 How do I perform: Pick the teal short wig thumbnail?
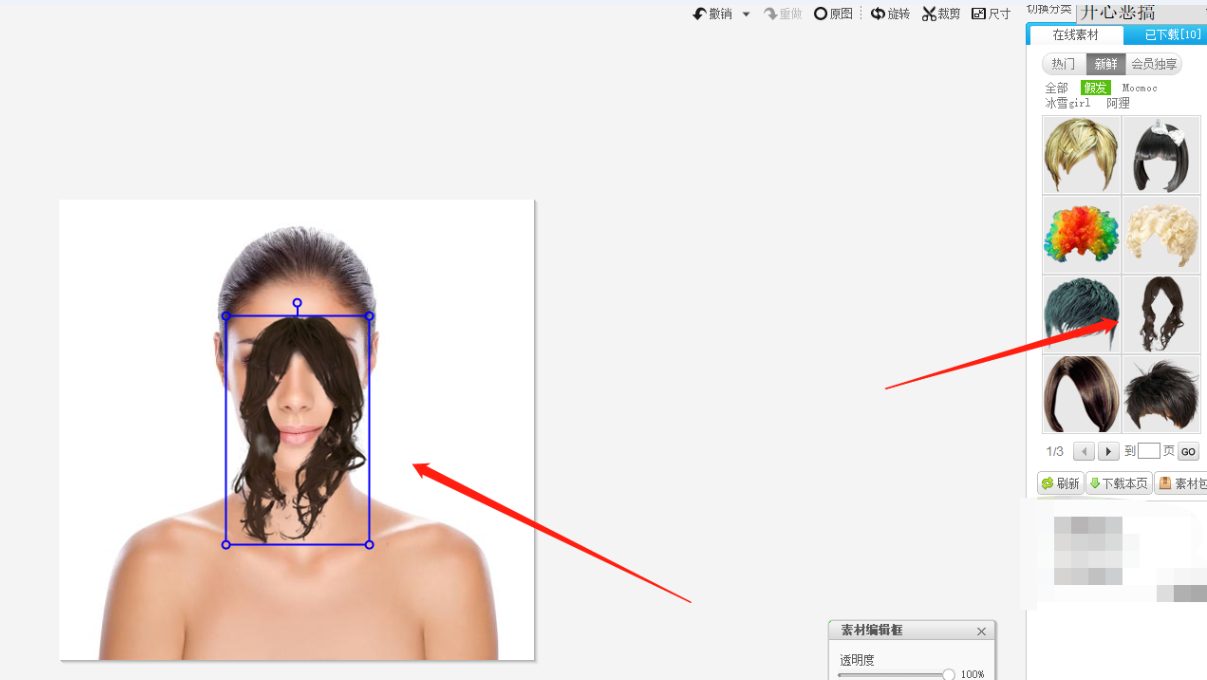(1081, 314)
